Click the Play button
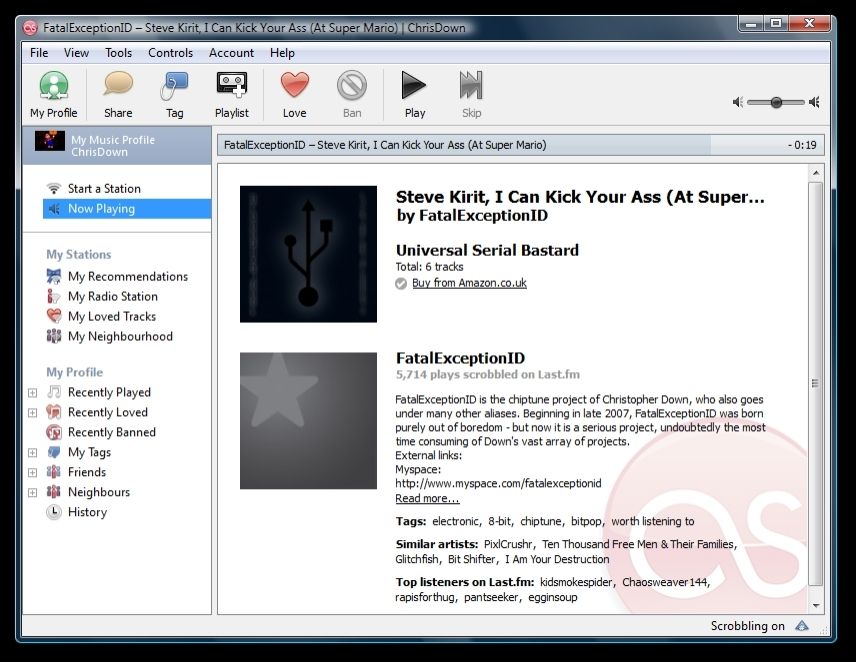856x662 pixels. coord(414,94)
